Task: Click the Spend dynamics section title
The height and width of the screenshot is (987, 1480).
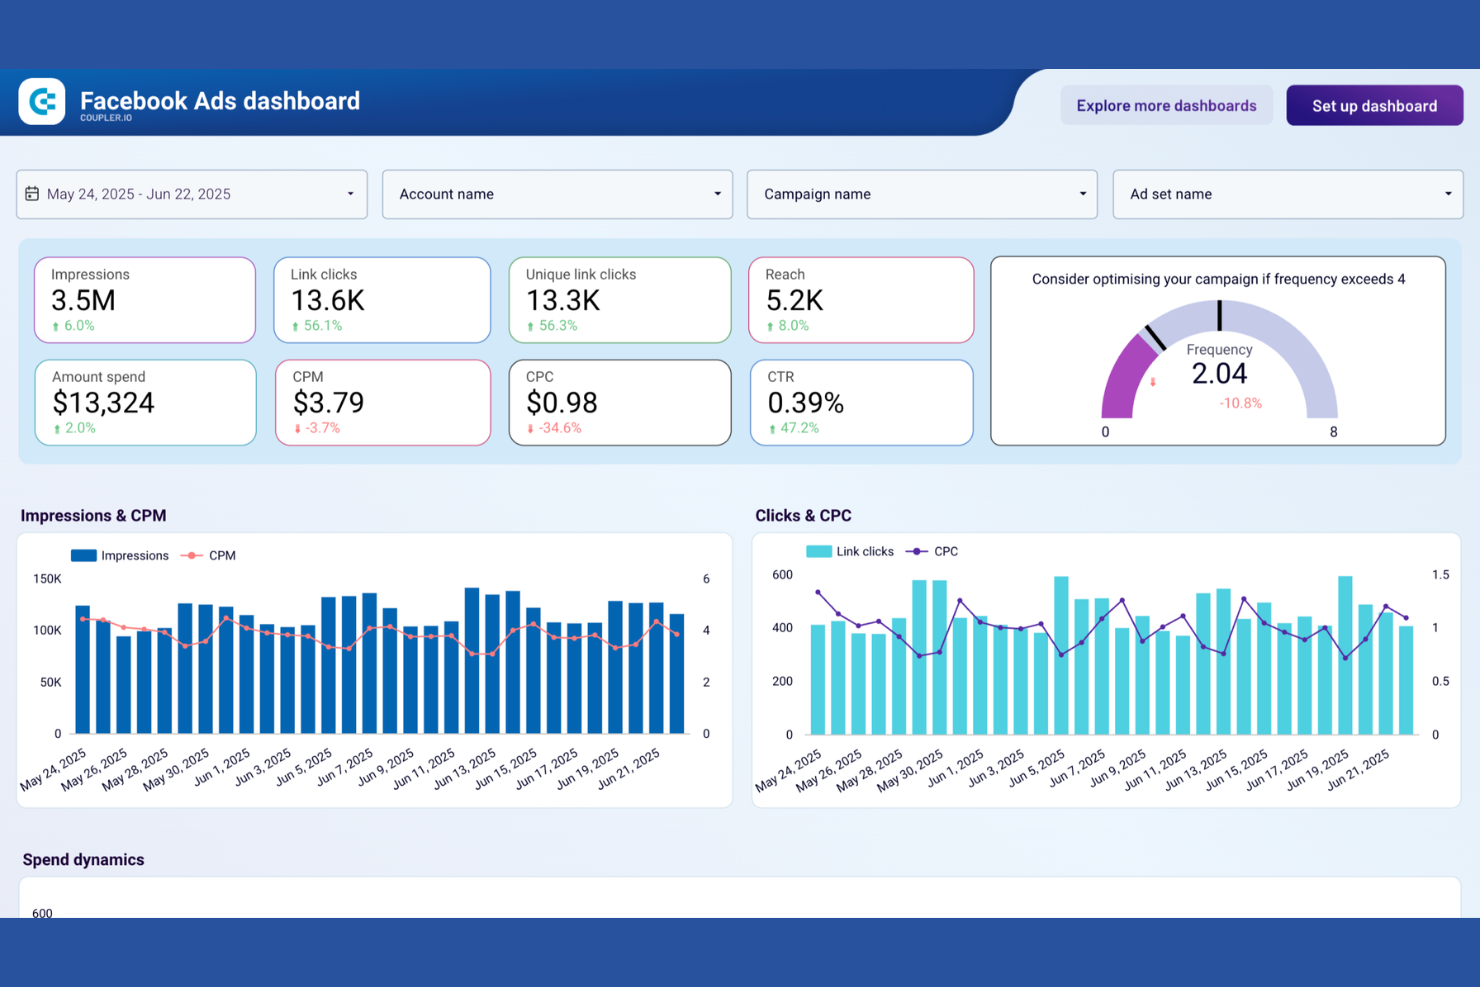Action: (83, 860)
